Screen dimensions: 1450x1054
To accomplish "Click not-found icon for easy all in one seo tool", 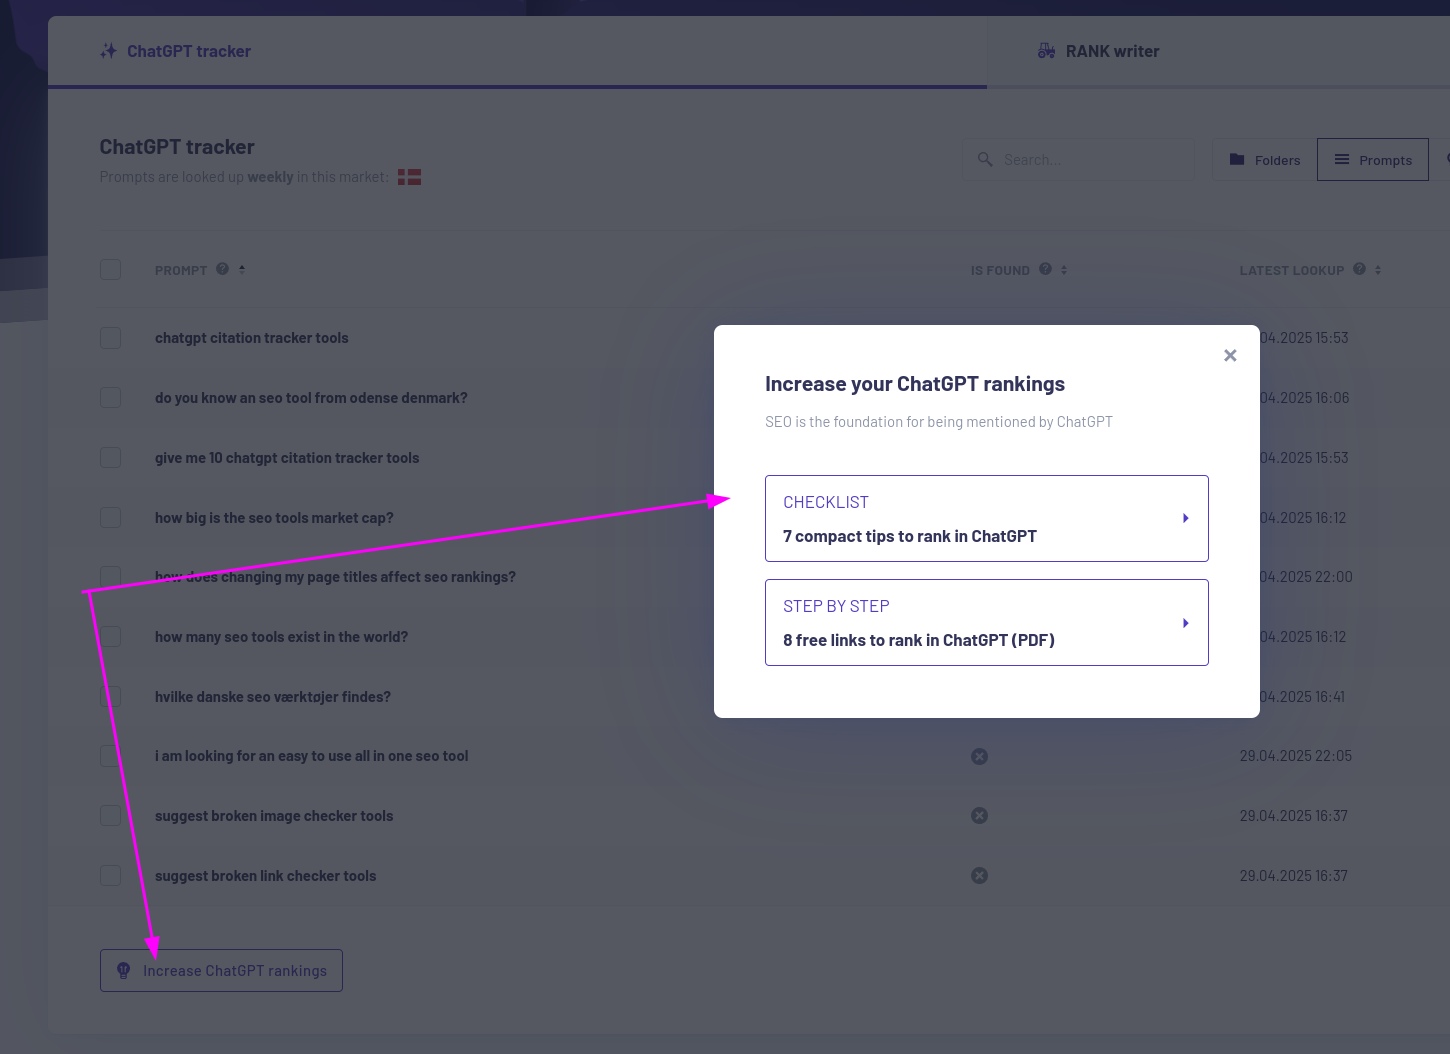I will [x=980, y=756].
